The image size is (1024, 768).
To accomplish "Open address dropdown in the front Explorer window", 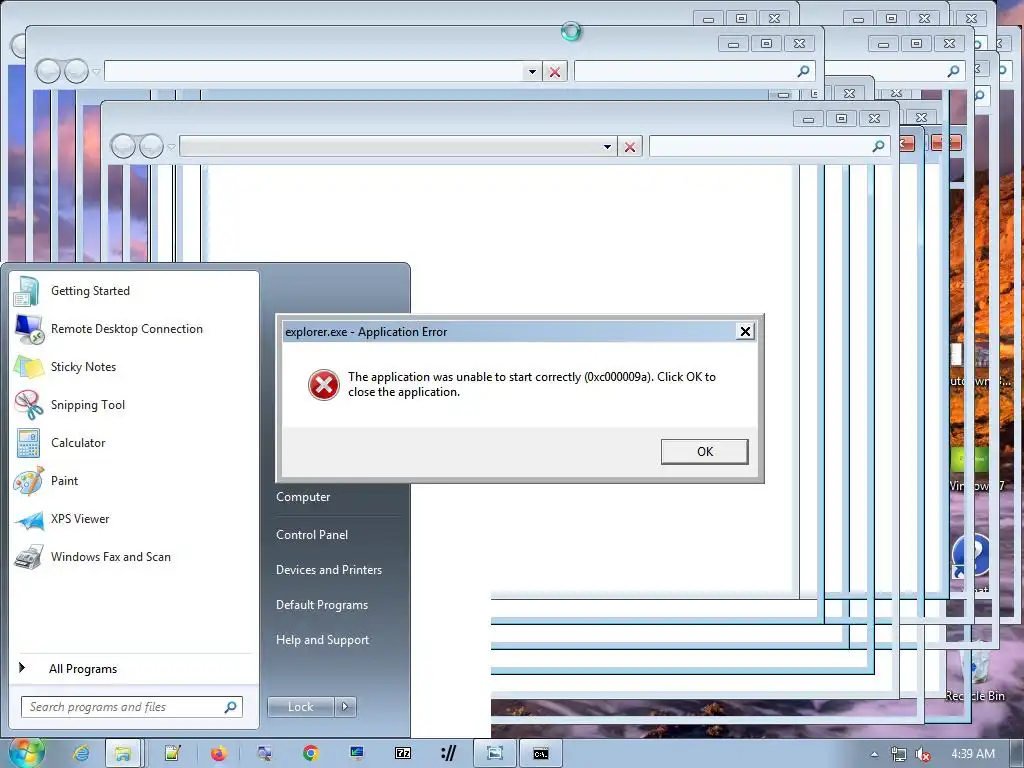I will pos(607,146).
